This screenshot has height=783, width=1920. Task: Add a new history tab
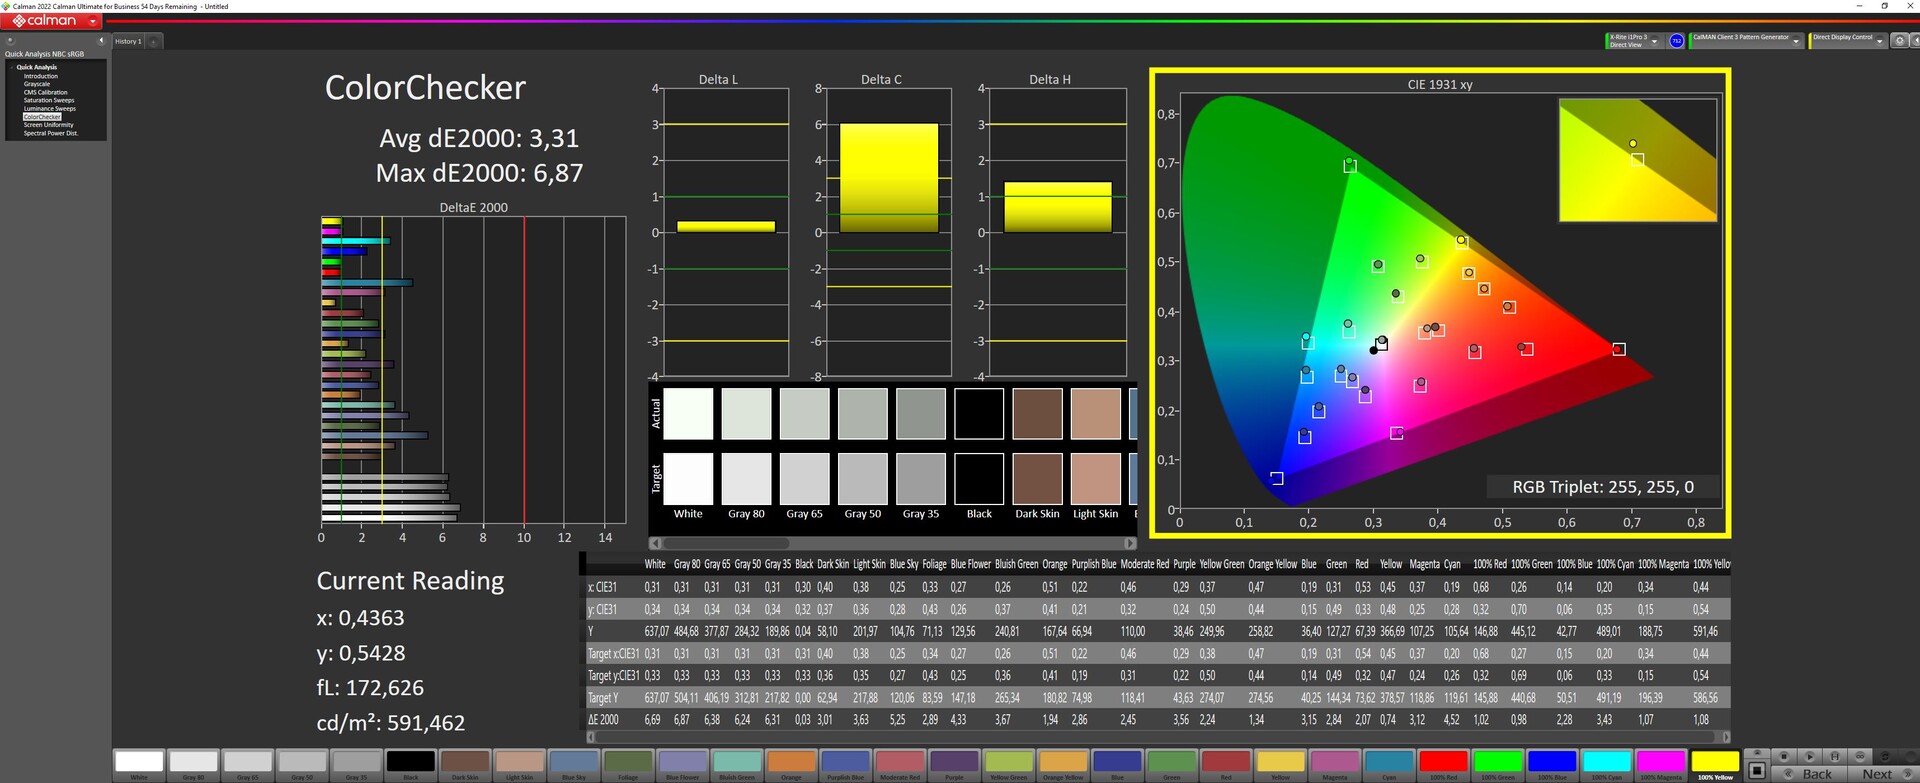point(154,42)
